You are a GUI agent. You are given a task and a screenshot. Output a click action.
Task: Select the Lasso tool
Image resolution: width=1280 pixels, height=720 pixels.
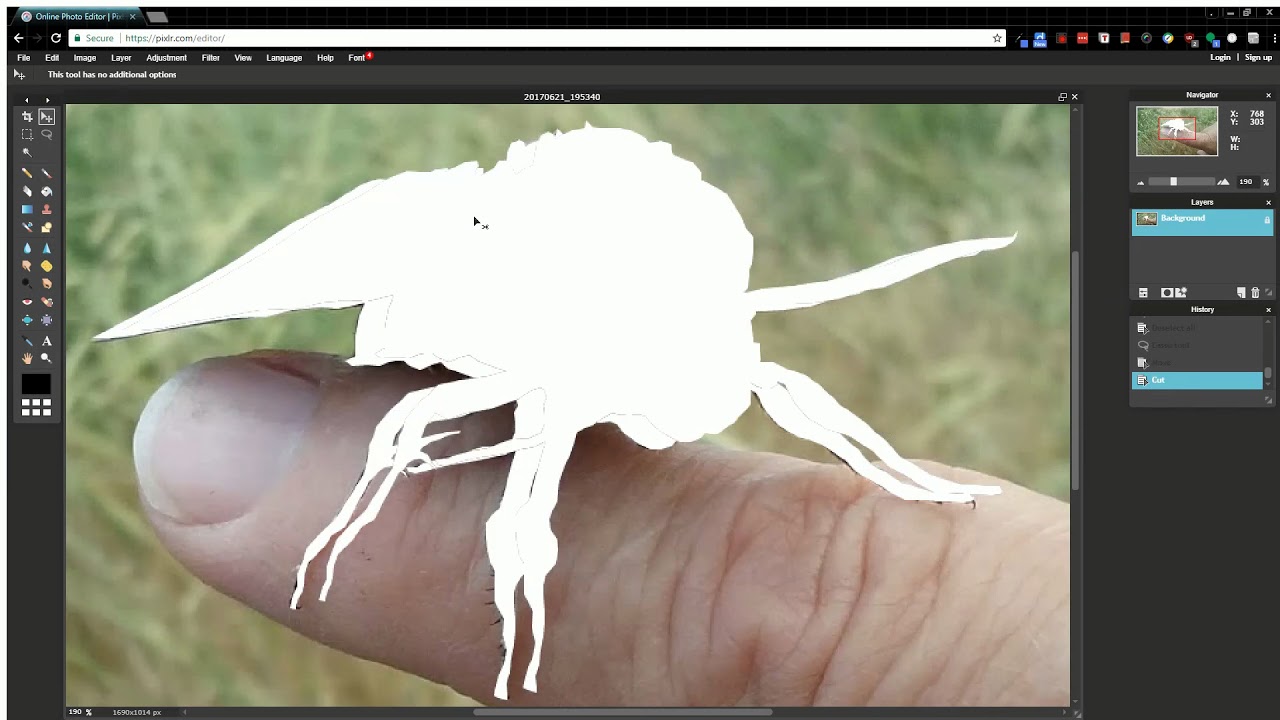tap(46, 134)
